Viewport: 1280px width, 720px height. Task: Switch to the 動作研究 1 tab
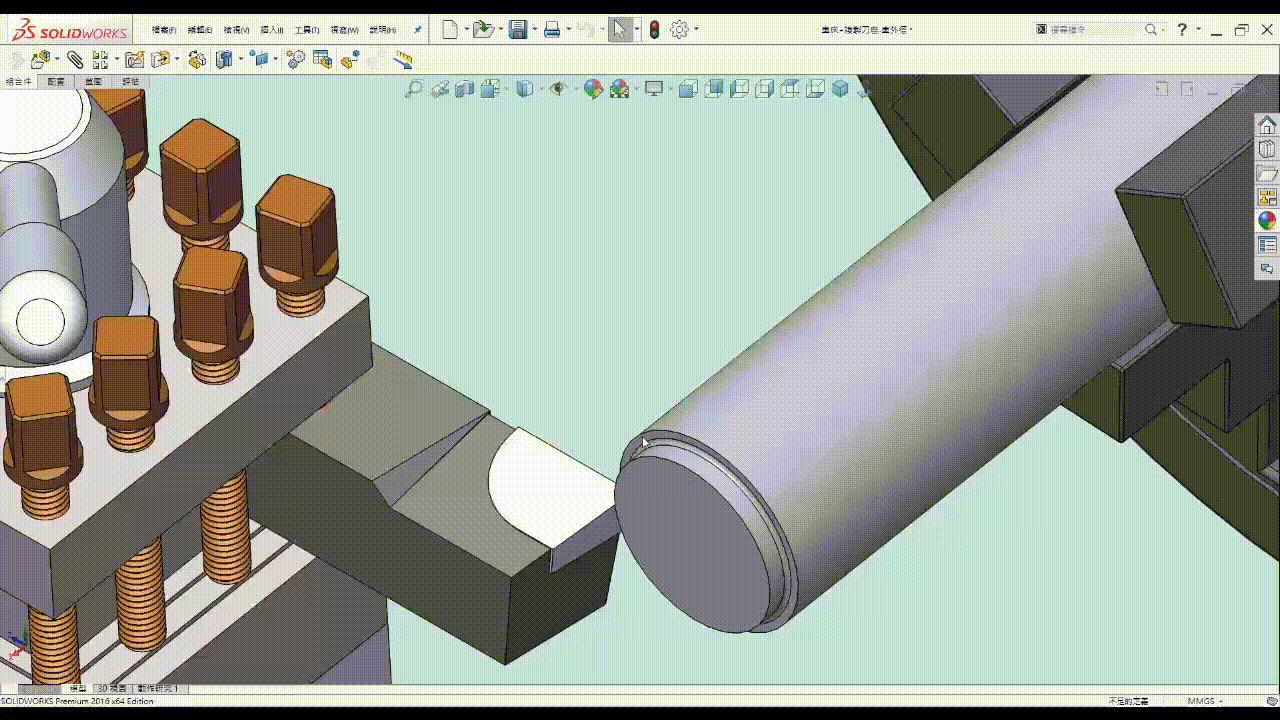click(157, 689)
